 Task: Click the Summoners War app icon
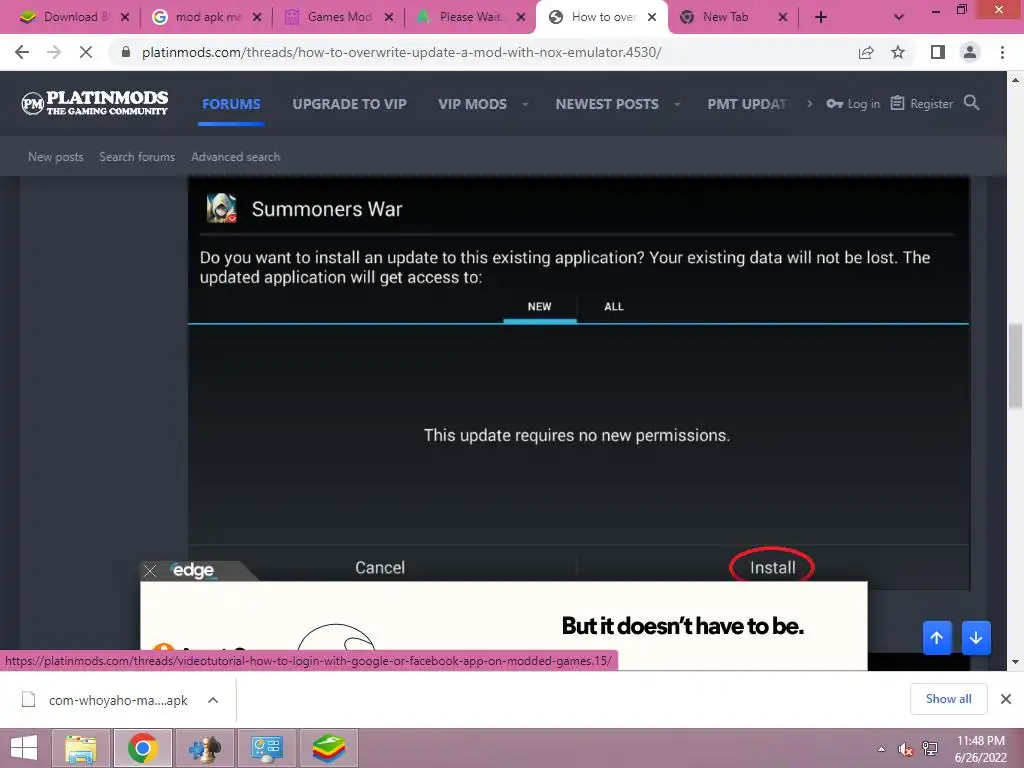click(x=221, y=208)
